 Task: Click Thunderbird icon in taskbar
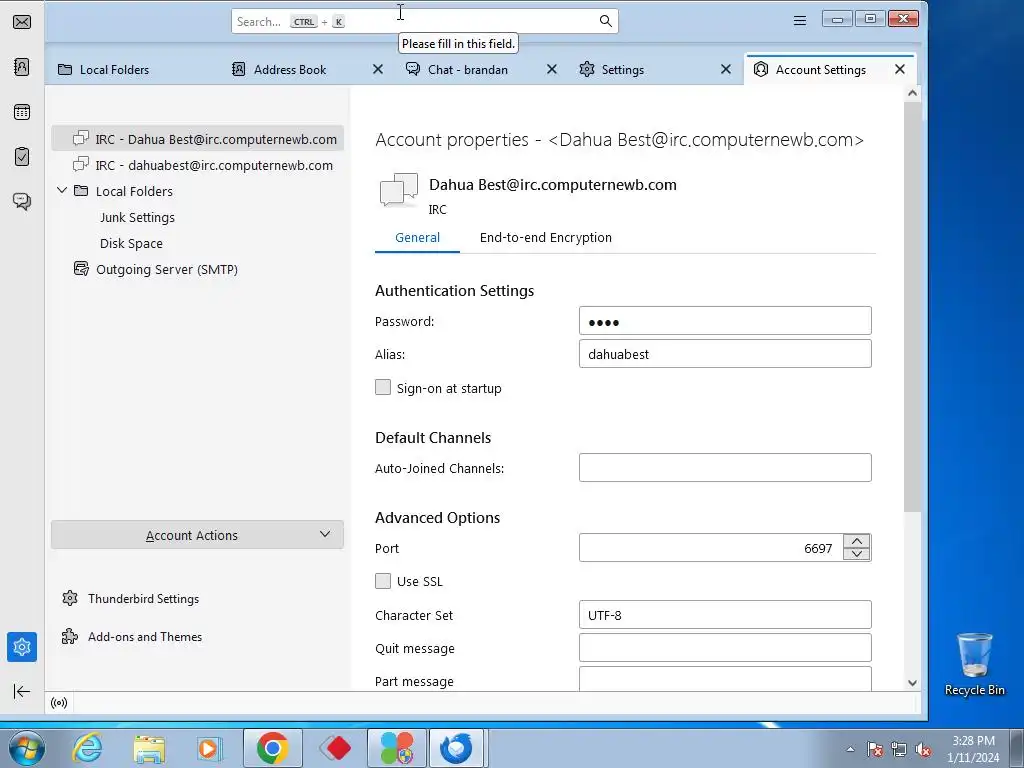click(x=456, y=748)
